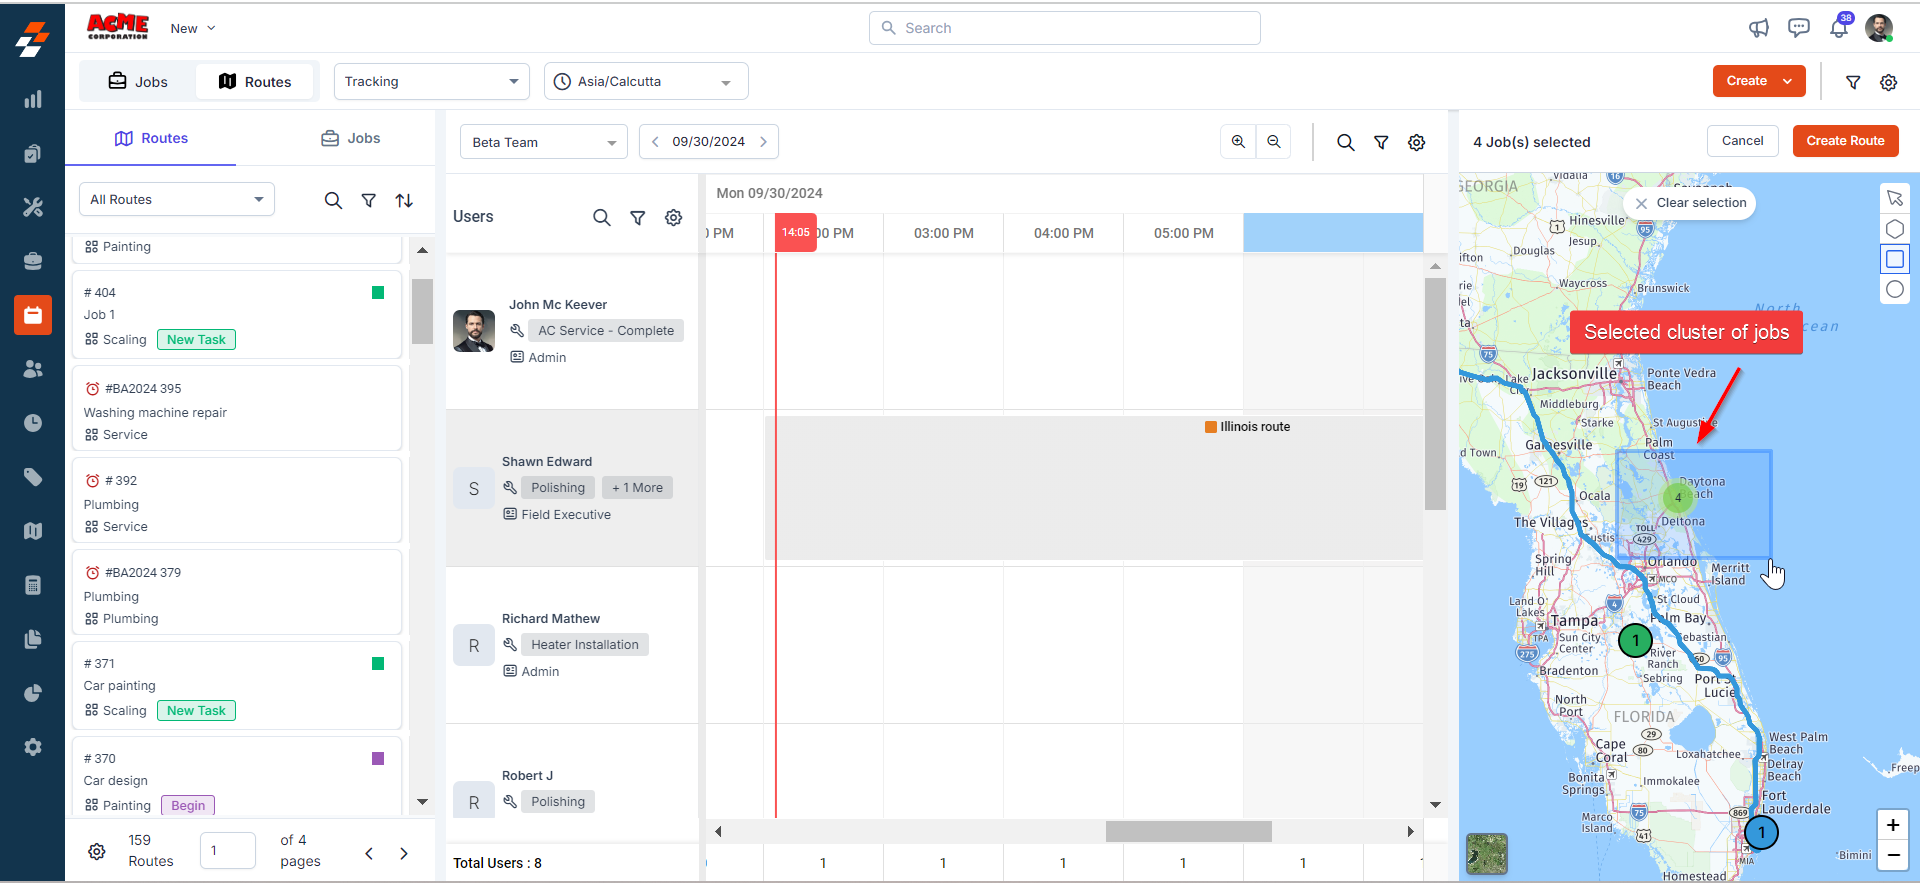Open the All Routes dropdown
1920x883 pixels.
(177, 199)
